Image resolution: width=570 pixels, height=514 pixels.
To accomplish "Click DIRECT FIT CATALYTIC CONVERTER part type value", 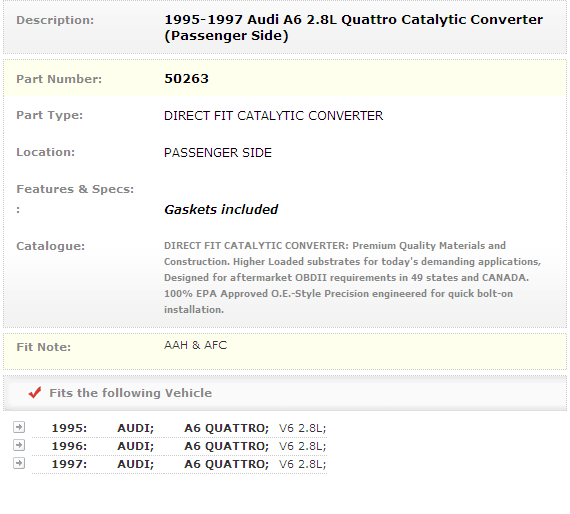I will click(273, 116).
